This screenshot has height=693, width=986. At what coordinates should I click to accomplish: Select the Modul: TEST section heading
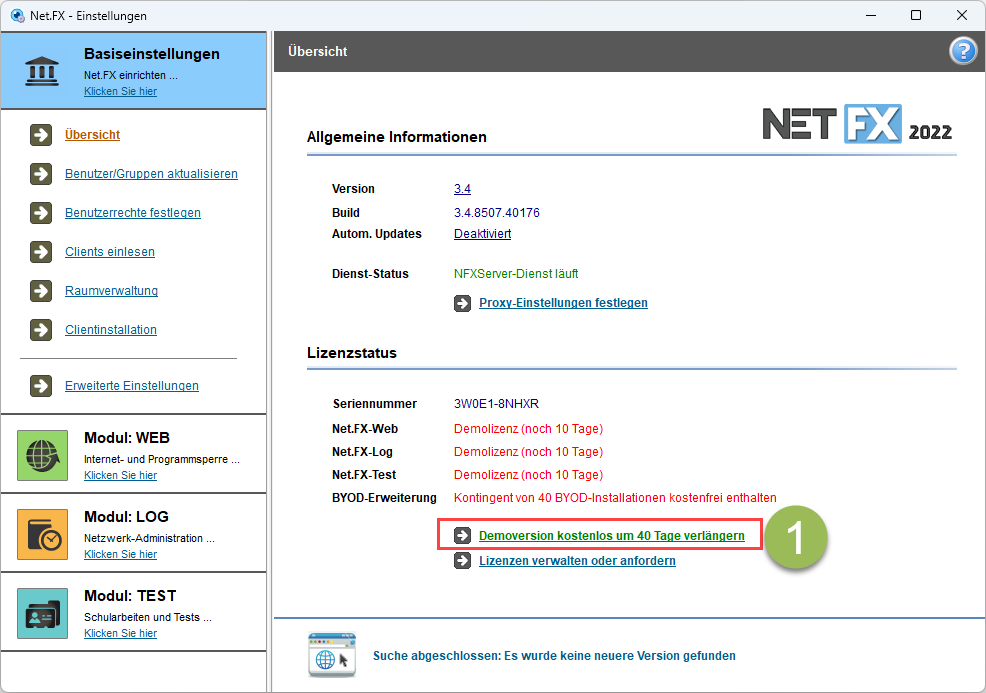point(130,596)
